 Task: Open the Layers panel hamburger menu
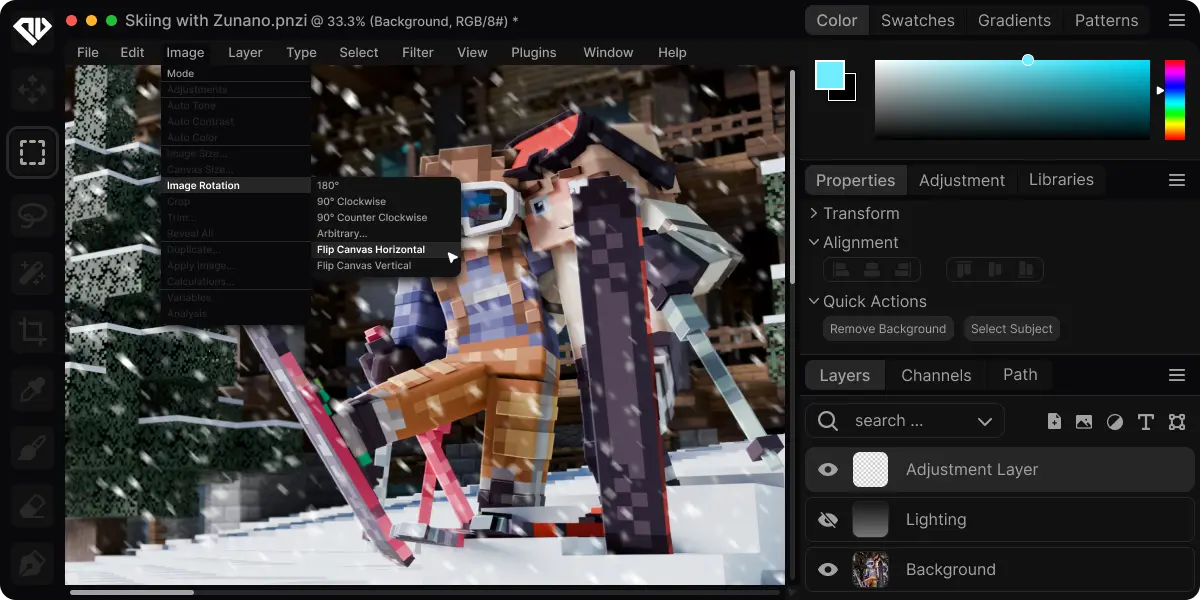tap(1177, 375)
